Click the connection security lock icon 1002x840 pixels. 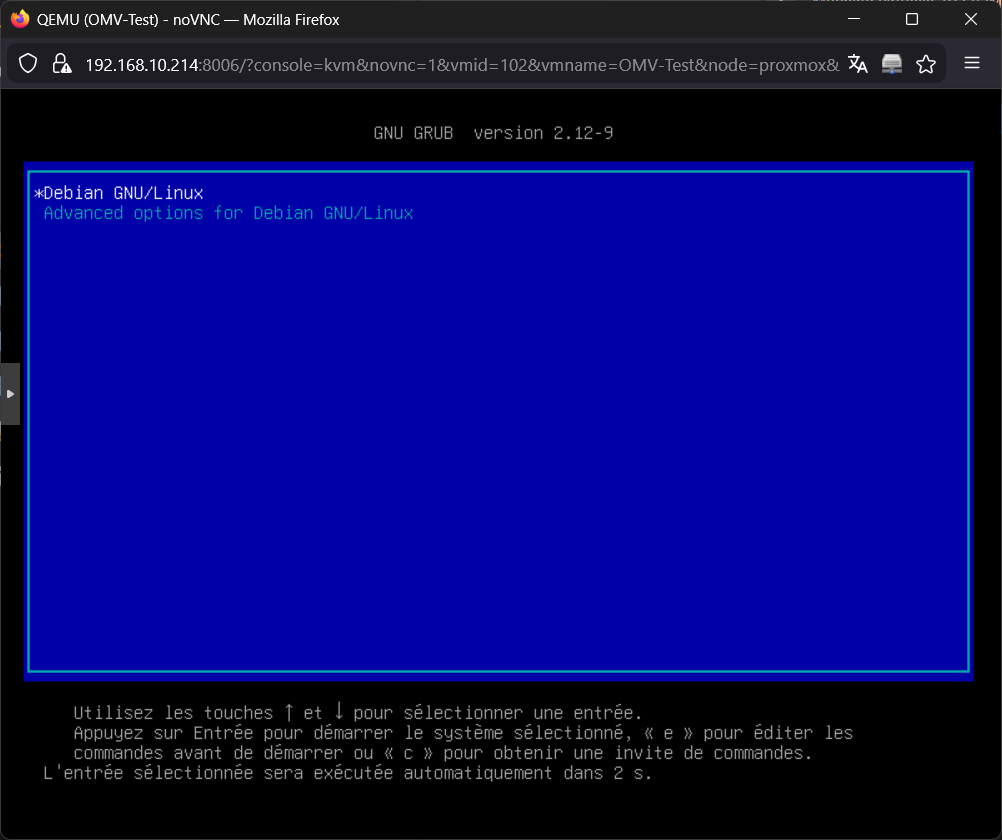pyautogui.click(x=62, y=64)
